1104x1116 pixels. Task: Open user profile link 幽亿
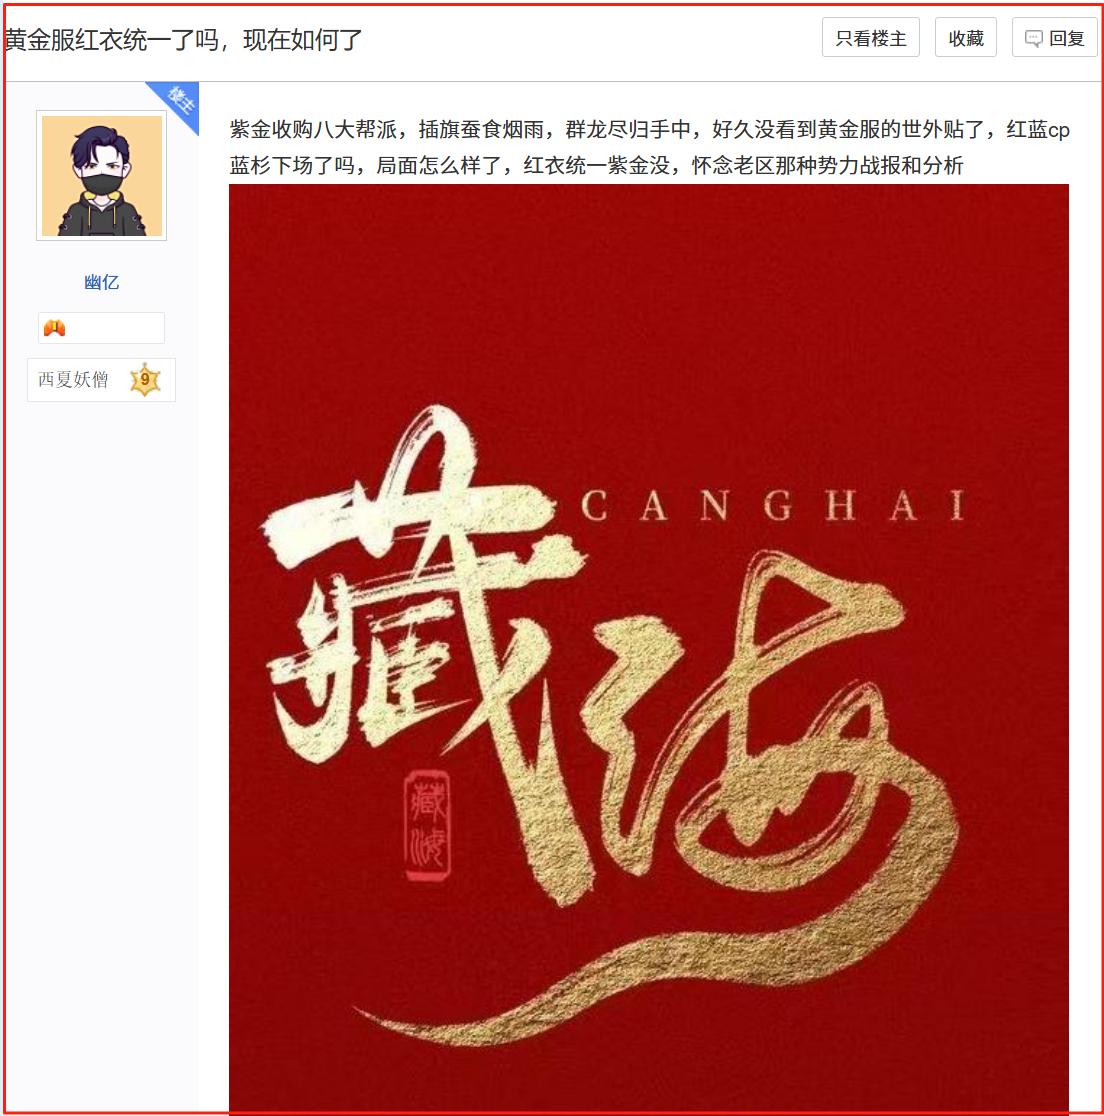pos(102,283)
